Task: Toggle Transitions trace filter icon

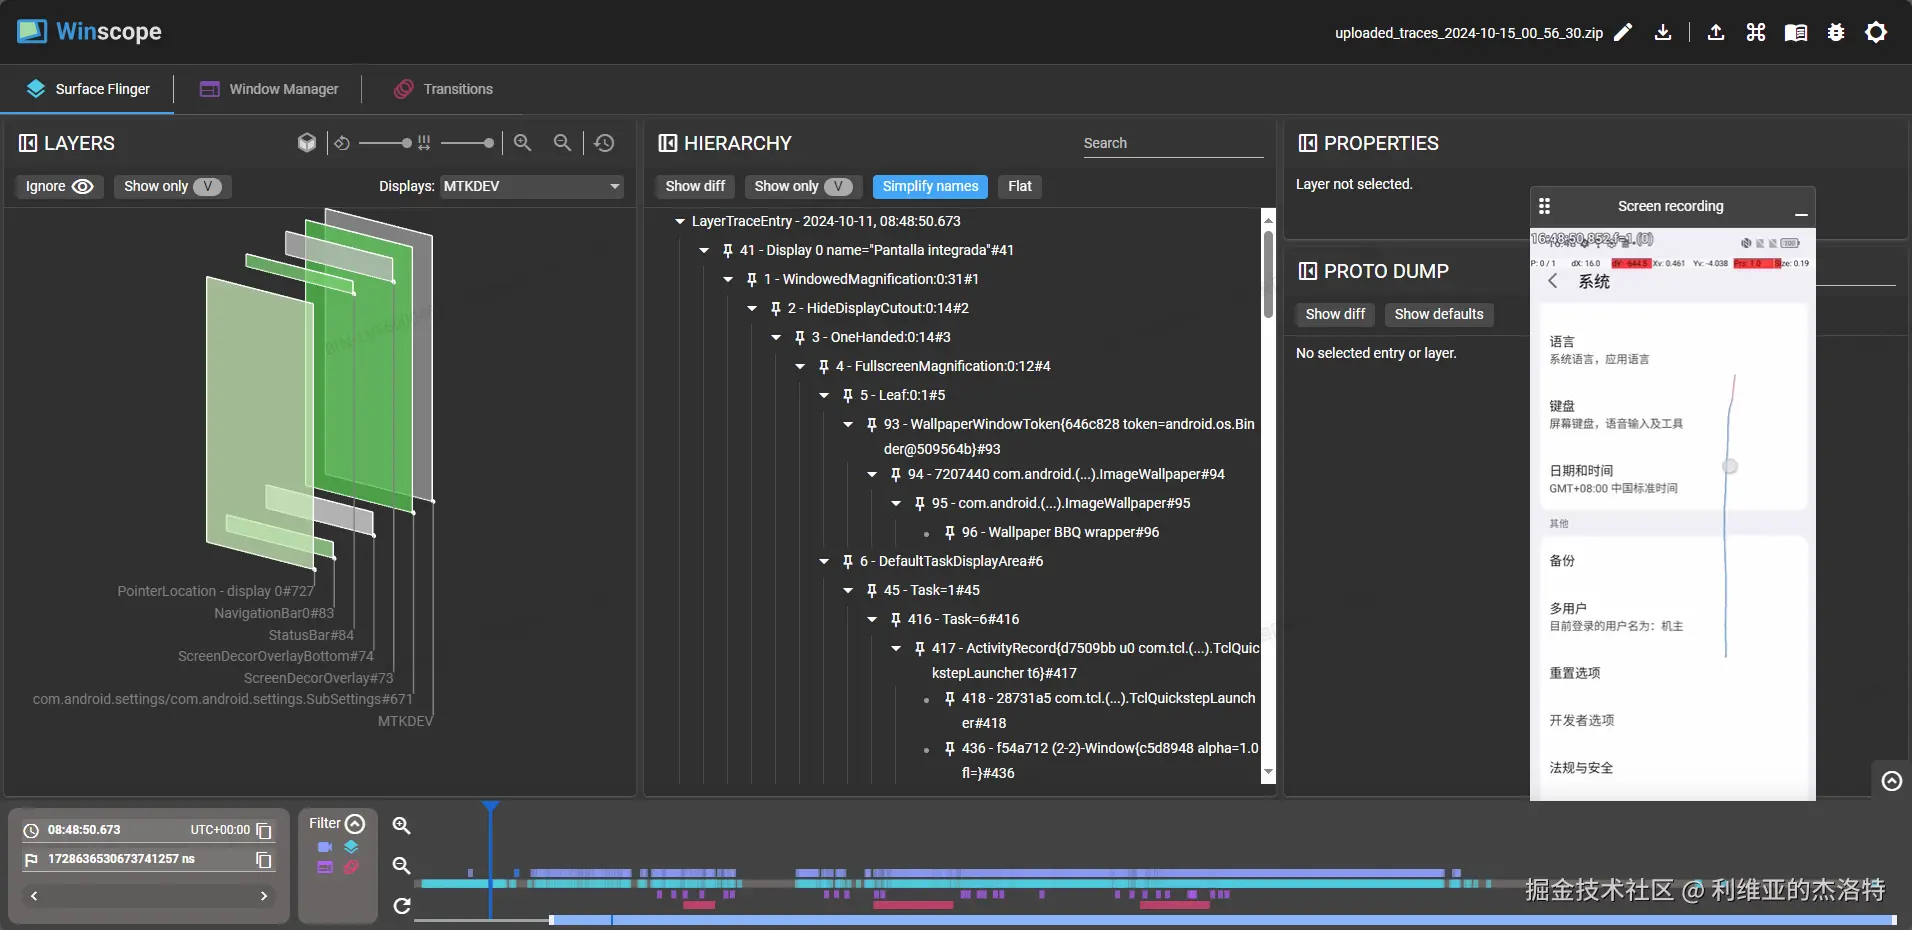Action: (351, 867)
